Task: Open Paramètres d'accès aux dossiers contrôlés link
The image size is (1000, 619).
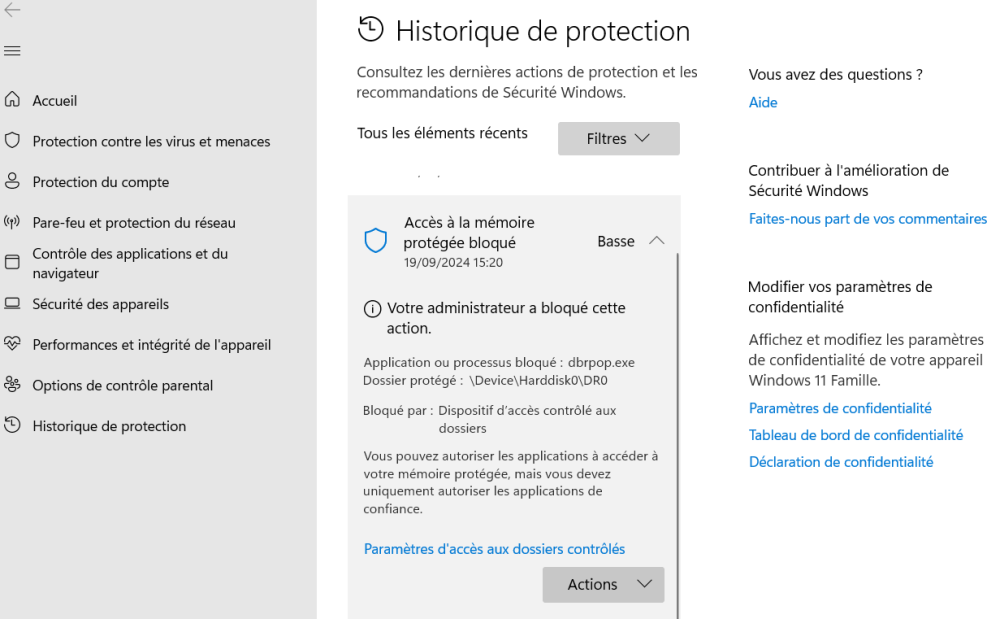Action: (494, 549)
